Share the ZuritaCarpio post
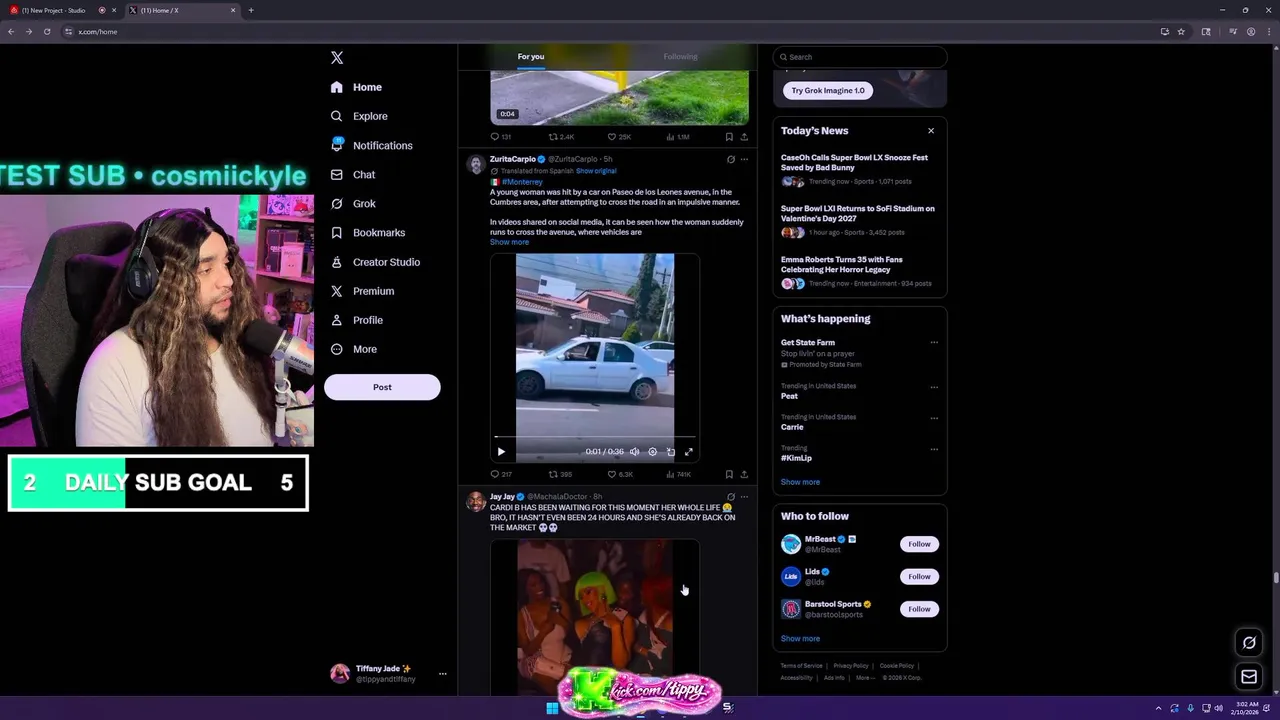 744,474
